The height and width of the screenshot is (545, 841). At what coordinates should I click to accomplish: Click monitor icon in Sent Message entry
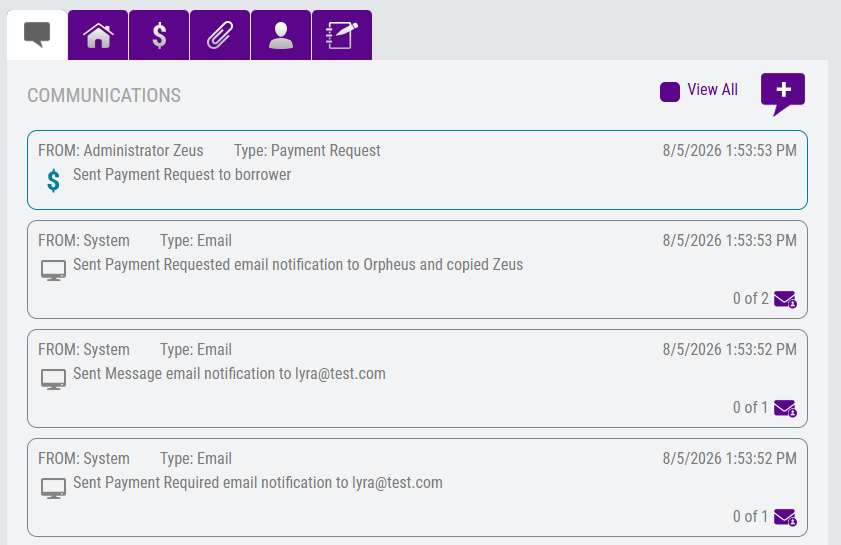tap(54, 379)
